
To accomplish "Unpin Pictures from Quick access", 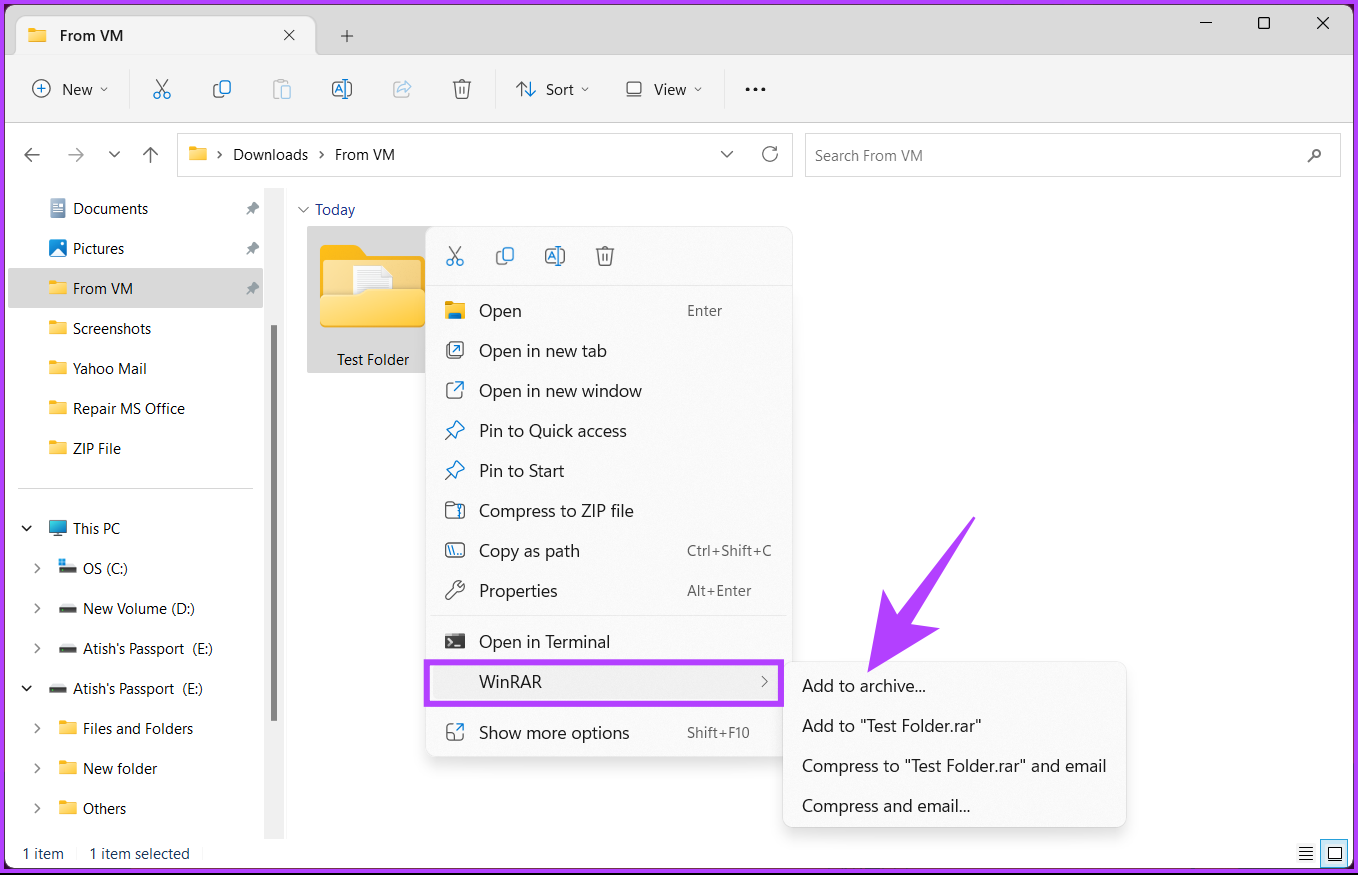I will (x=252, y=248).
